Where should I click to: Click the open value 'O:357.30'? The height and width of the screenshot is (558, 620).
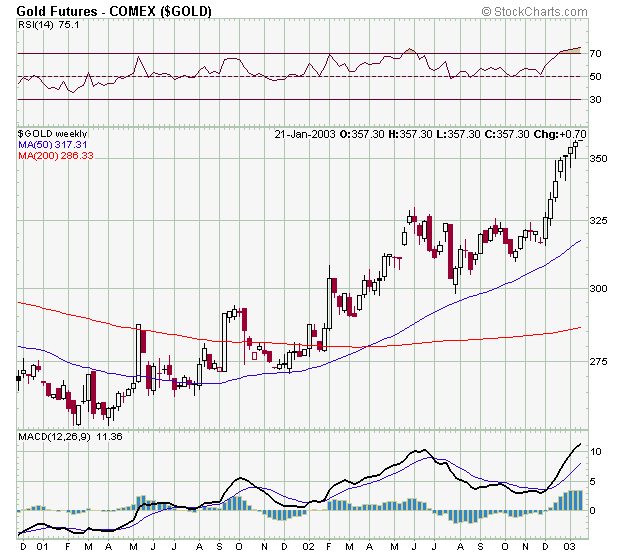[x=362, y=134]
